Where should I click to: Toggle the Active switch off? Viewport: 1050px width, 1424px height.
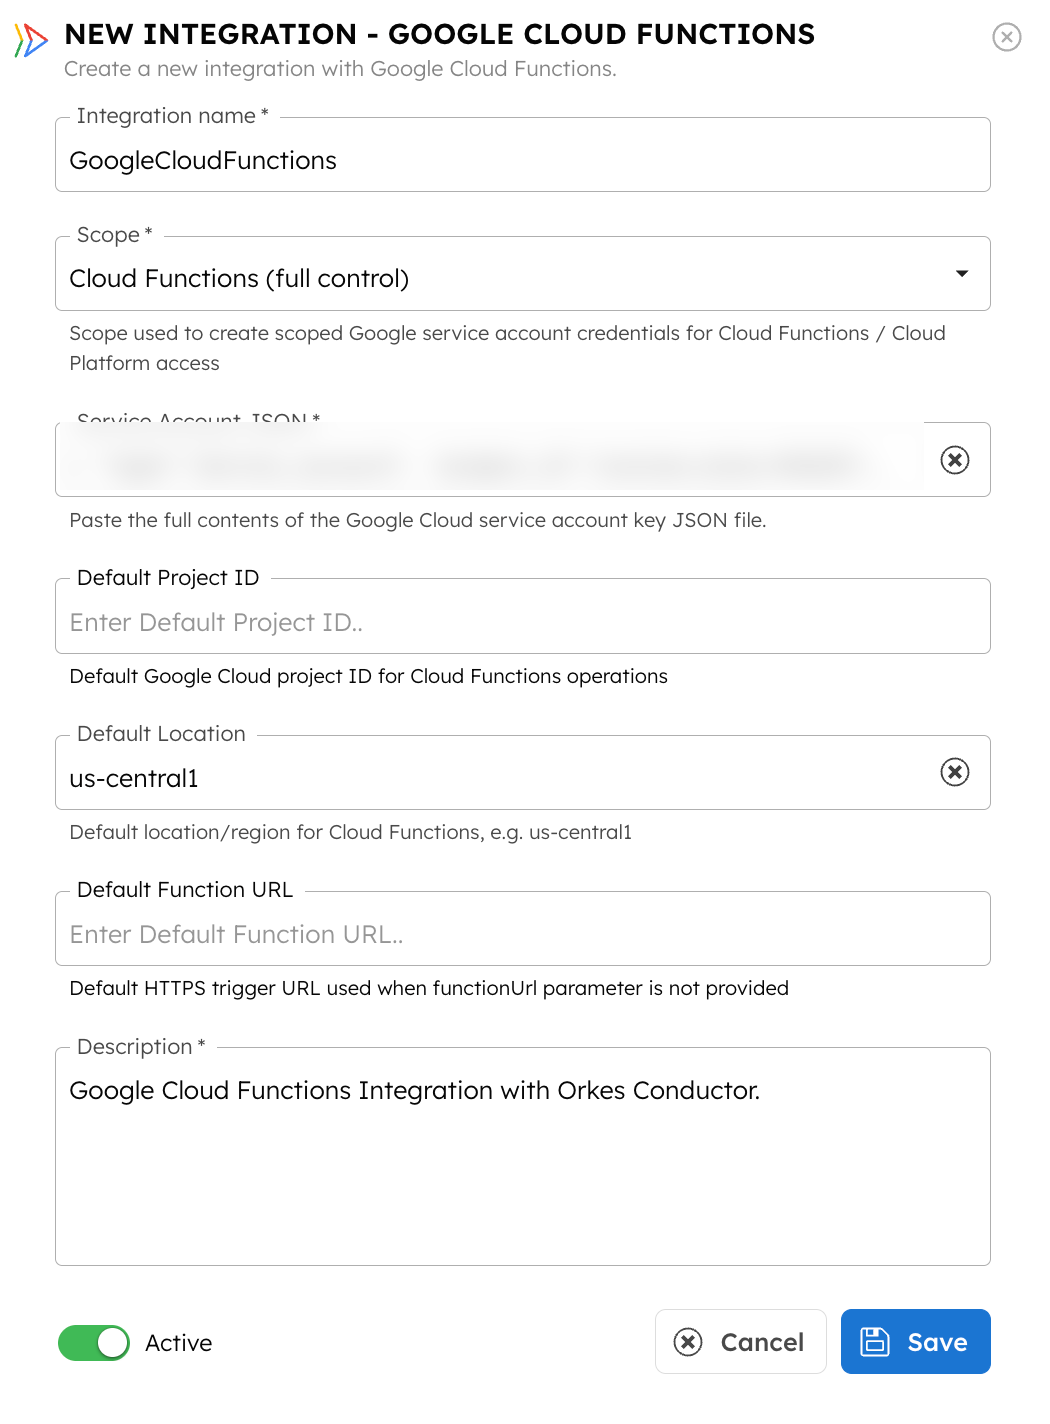pos(94,1343)
